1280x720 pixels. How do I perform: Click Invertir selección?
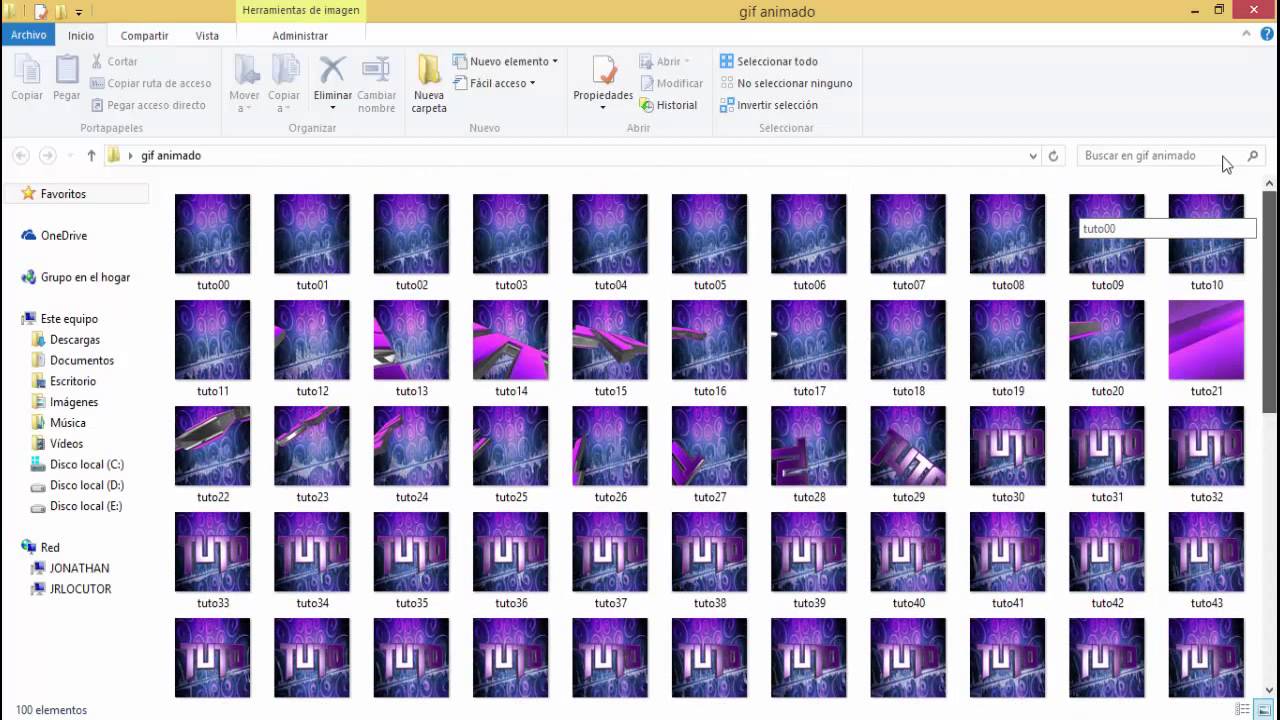click(769, 105)
